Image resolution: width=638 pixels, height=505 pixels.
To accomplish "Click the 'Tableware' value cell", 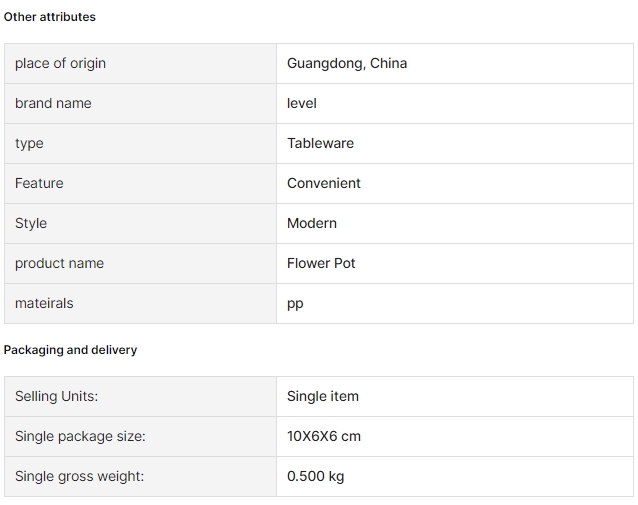I will [455, 144].
